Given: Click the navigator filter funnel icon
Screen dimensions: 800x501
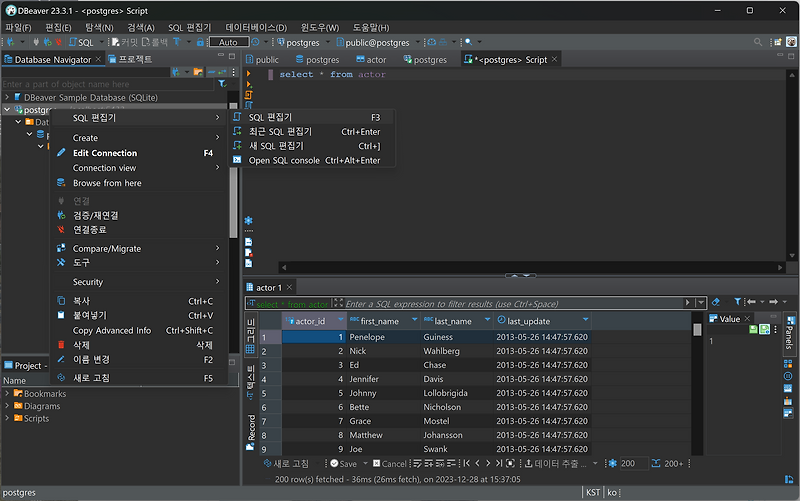Looking at the screenshot, I should [222, 84].
